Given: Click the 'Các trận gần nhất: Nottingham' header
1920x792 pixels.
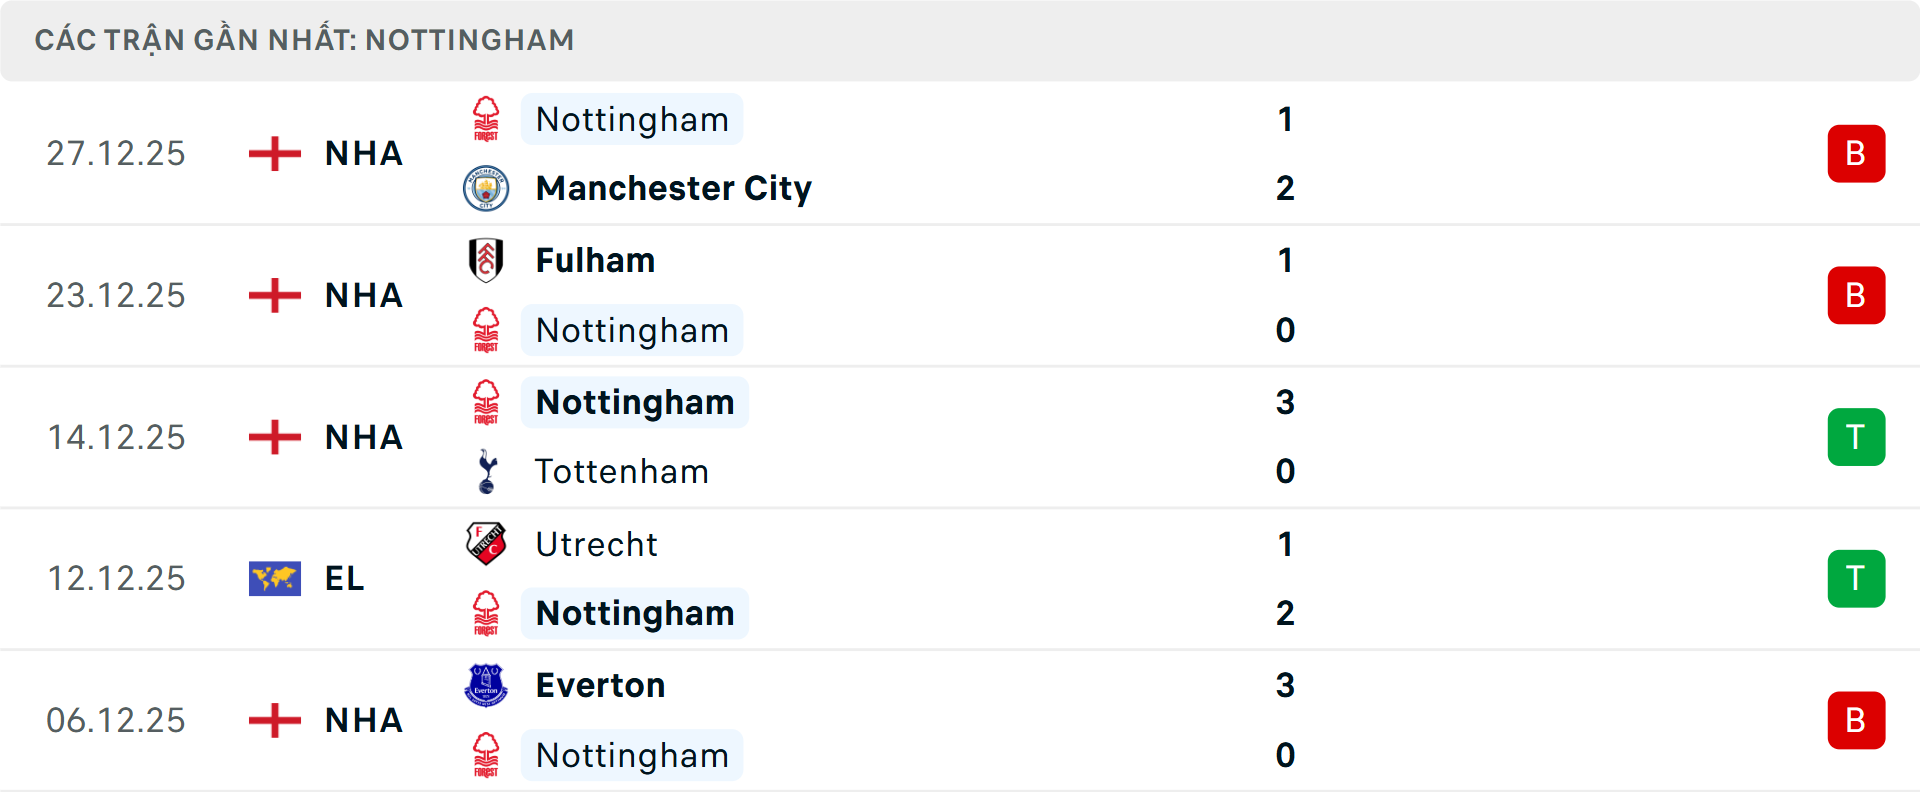Looking at the screenshot, I should click(304, 40).
